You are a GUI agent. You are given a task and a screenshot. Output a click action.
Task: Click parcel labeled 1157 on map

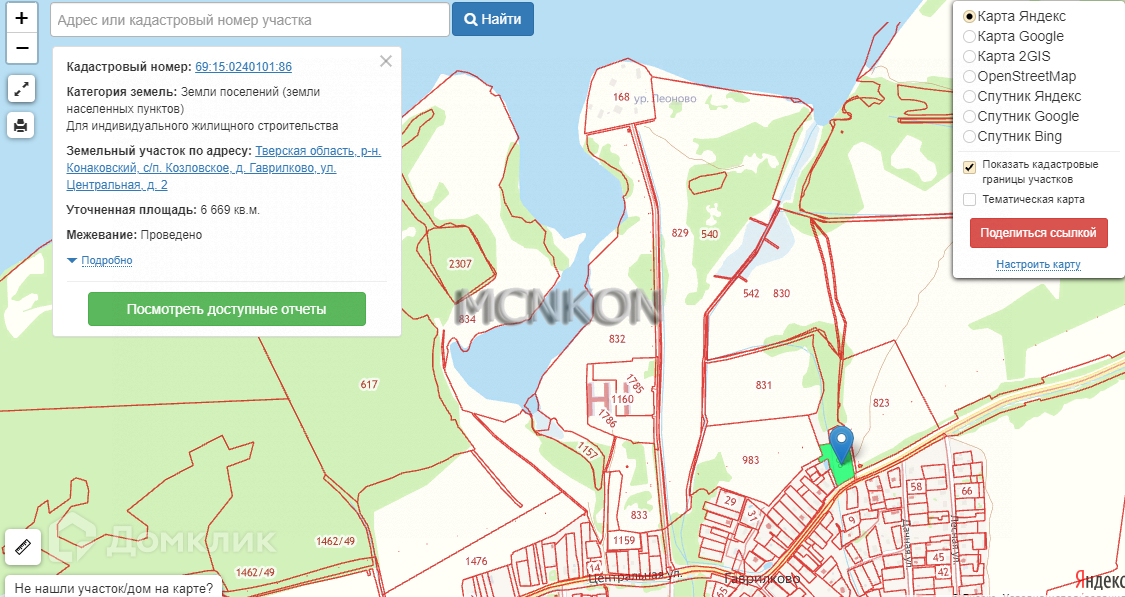[587, 452]
